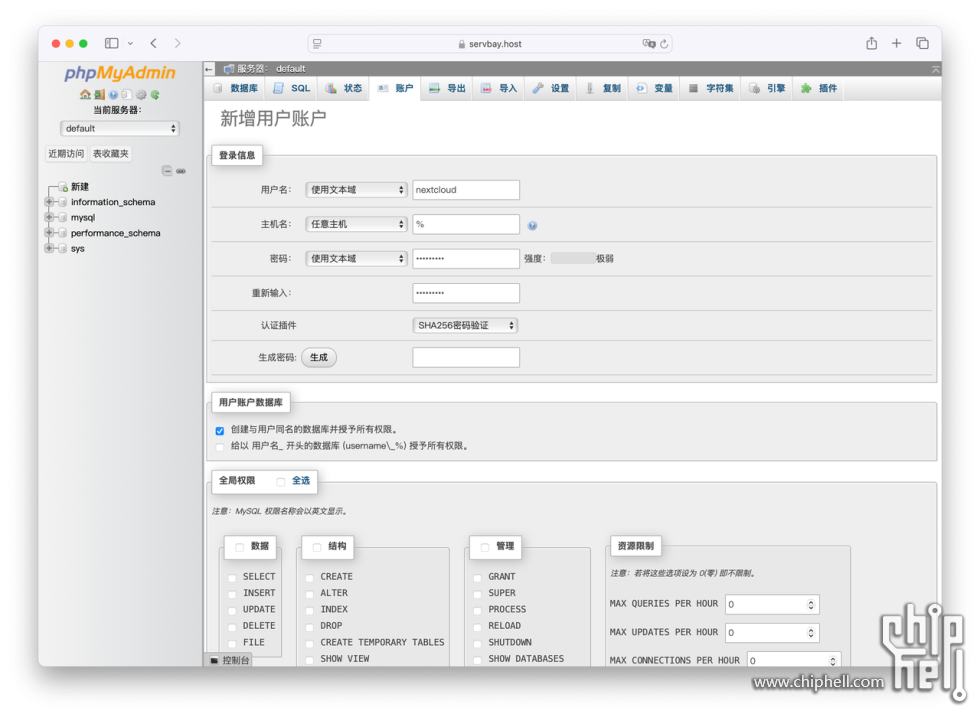Open the 导入 (Import) tab
980x717 pixels.
(x=499, y=88)
